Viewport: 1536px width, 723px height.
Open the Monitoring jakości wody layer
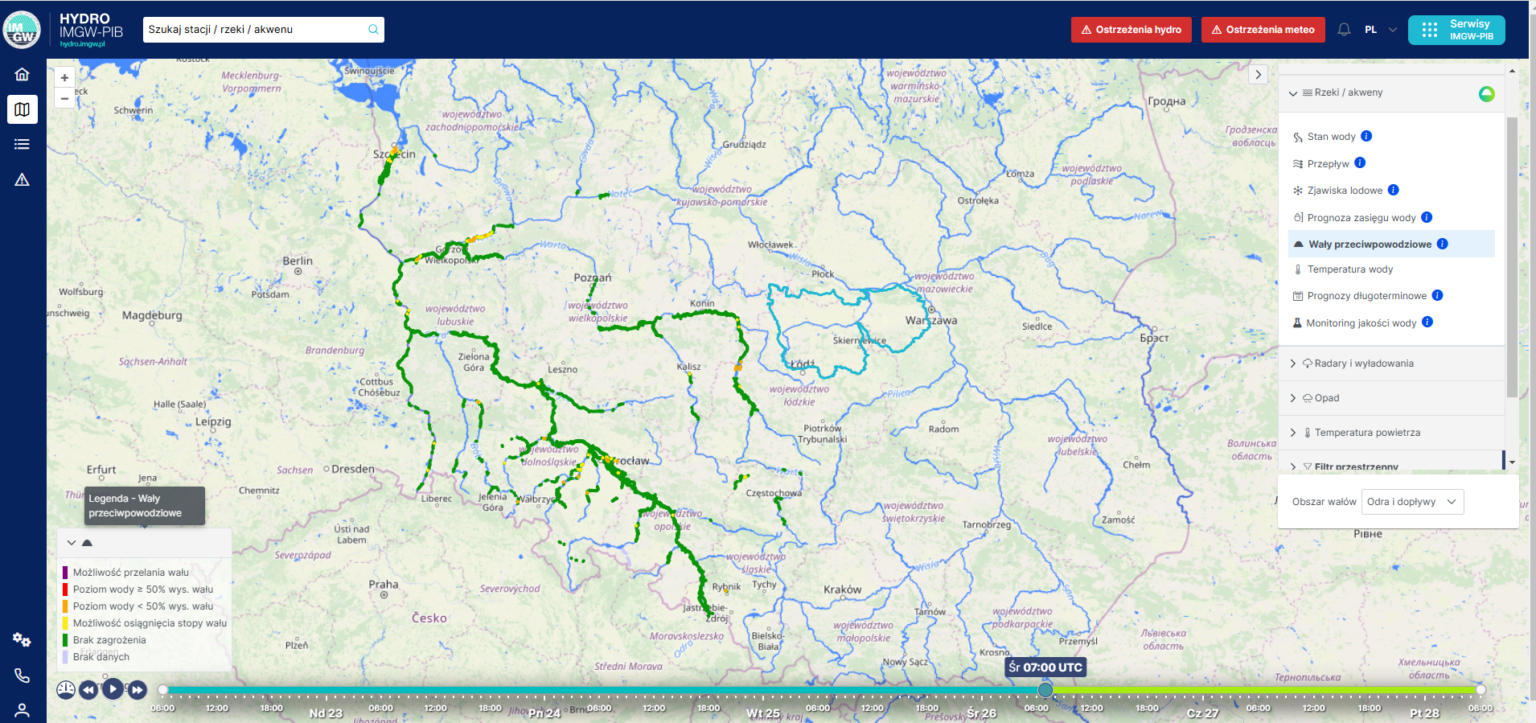(x=1360, y=322)
